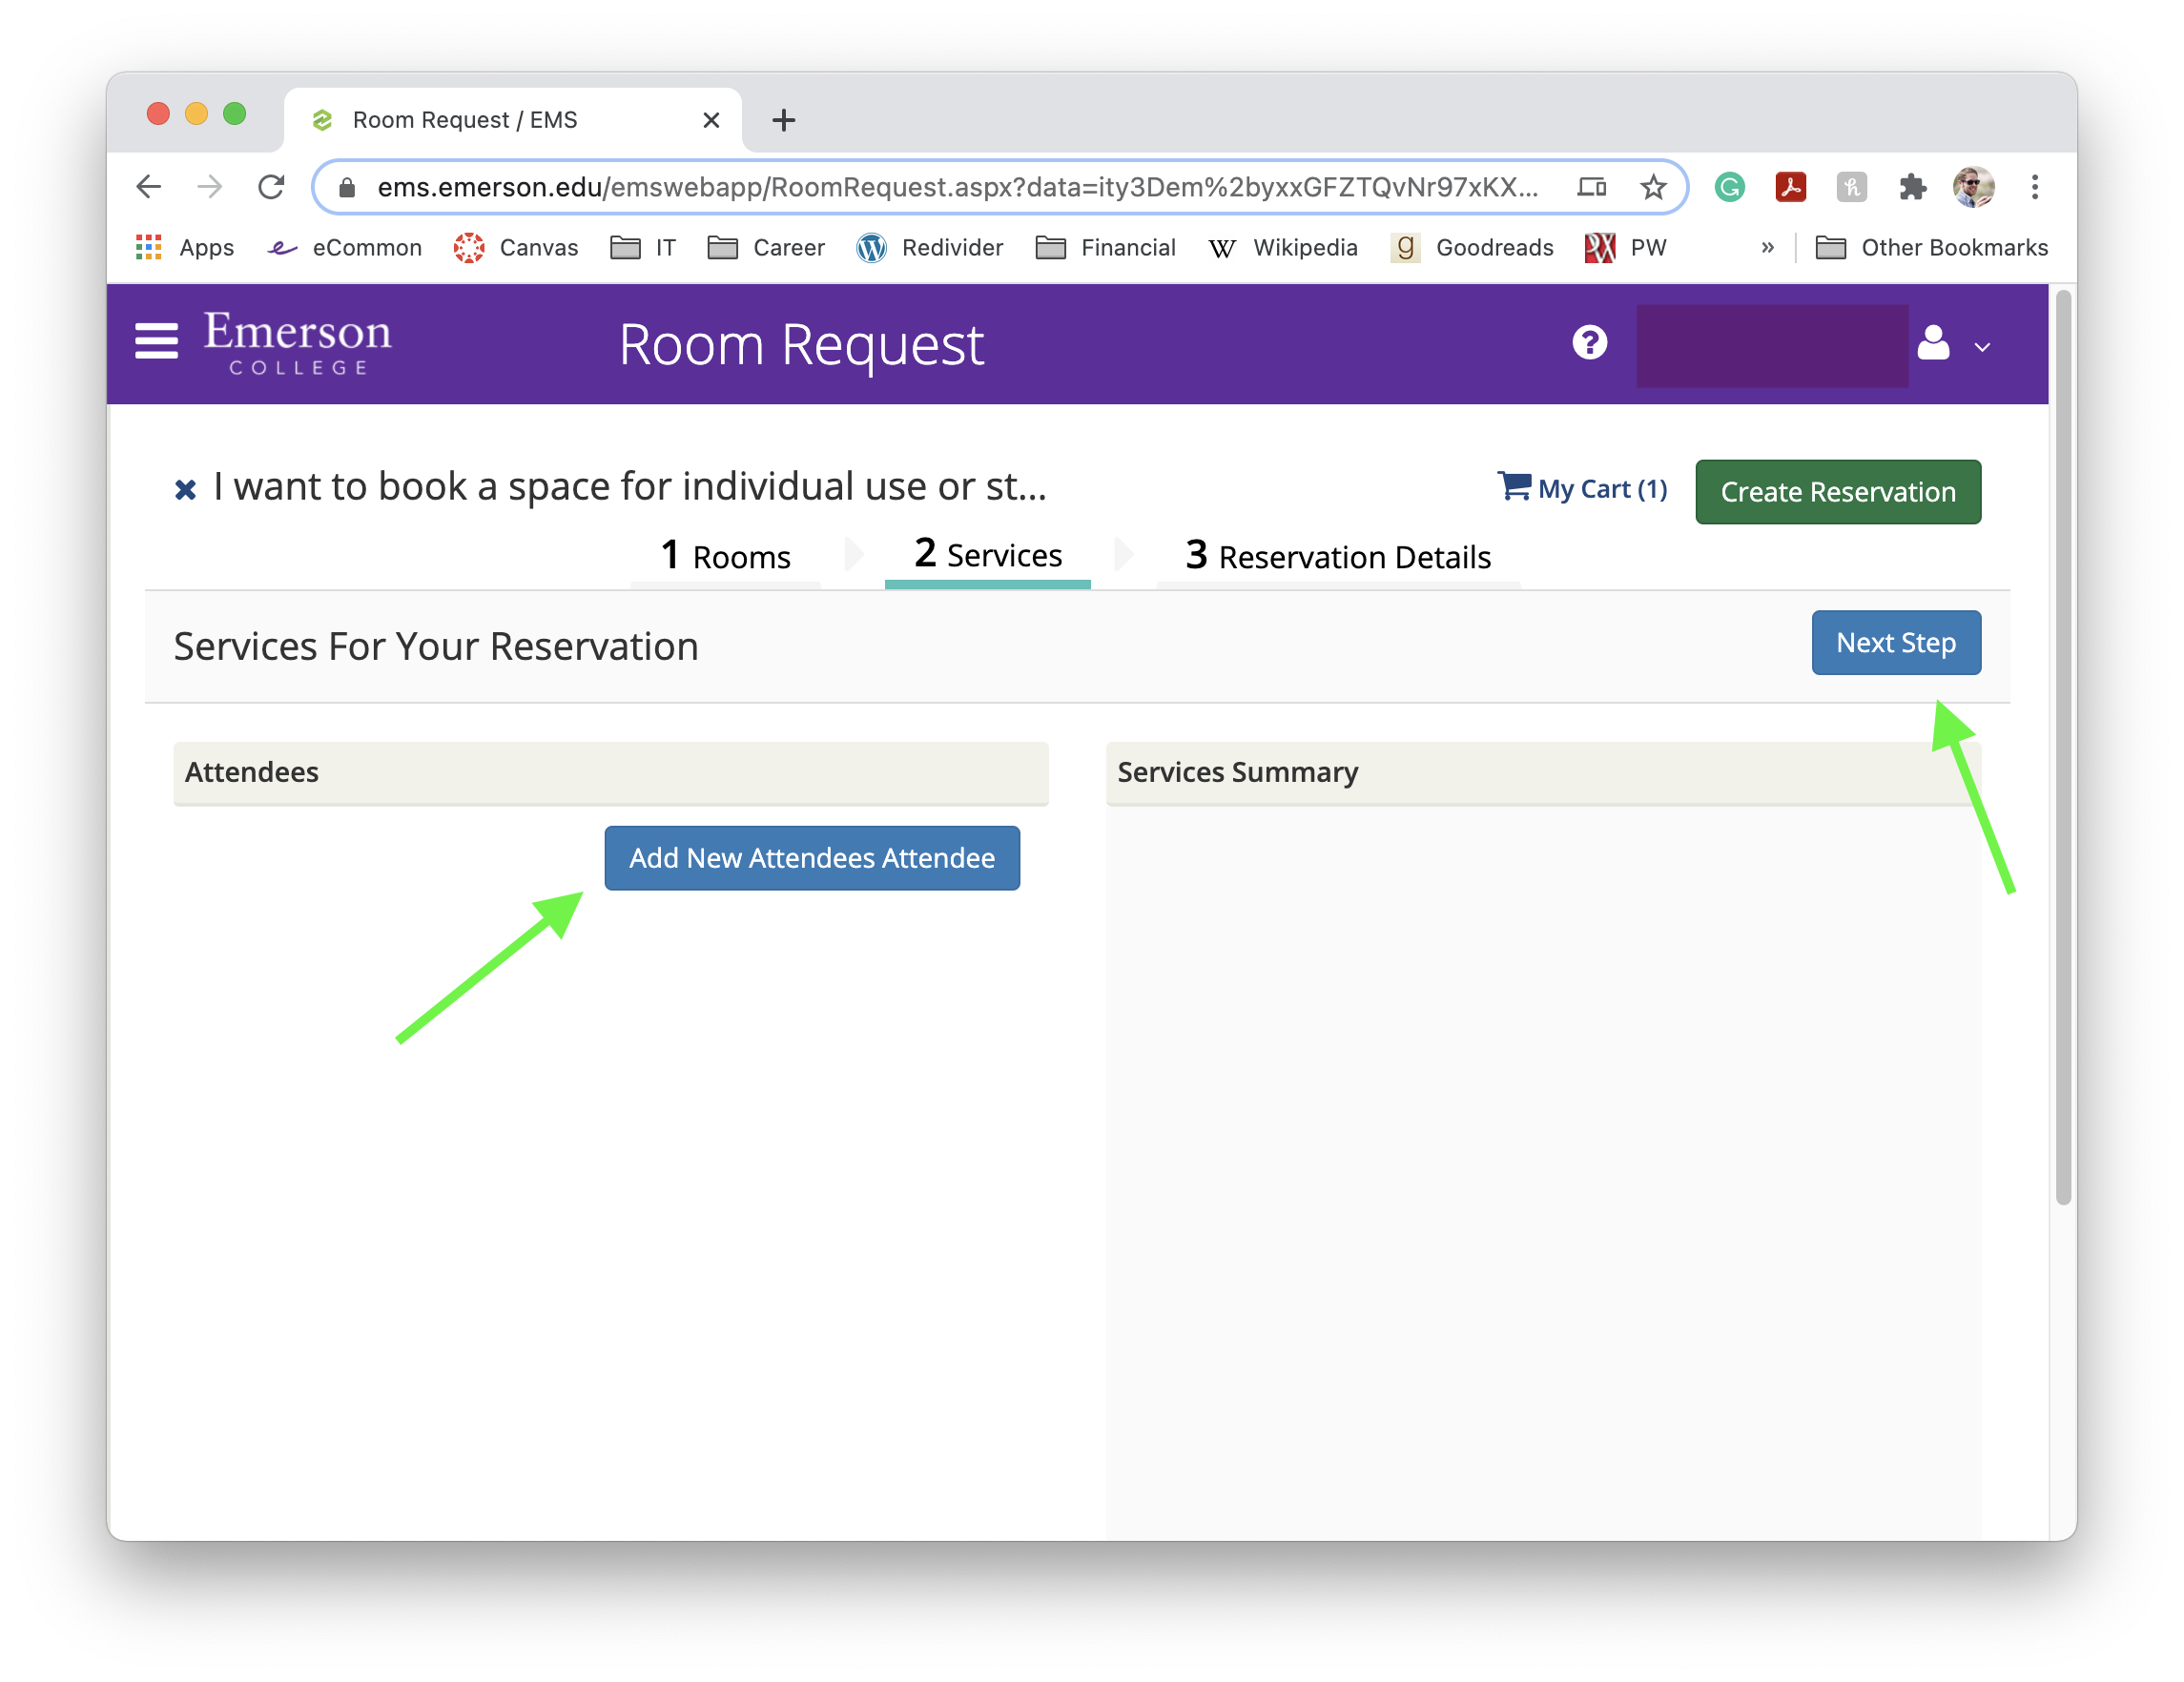This screenshot has height=1682, width=2184.
Task: Show hidden bookmarks with the chevron
Action: [1767, 247]
